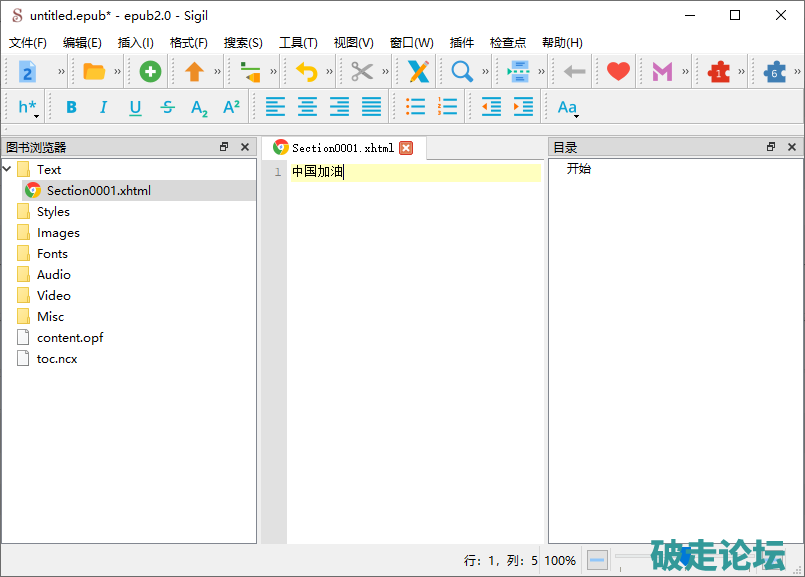This screenshot has width=805, height=577.
Task: Apply Italic formatting from the toolbar
Action: pyautogui.click(x=103, y=107)
